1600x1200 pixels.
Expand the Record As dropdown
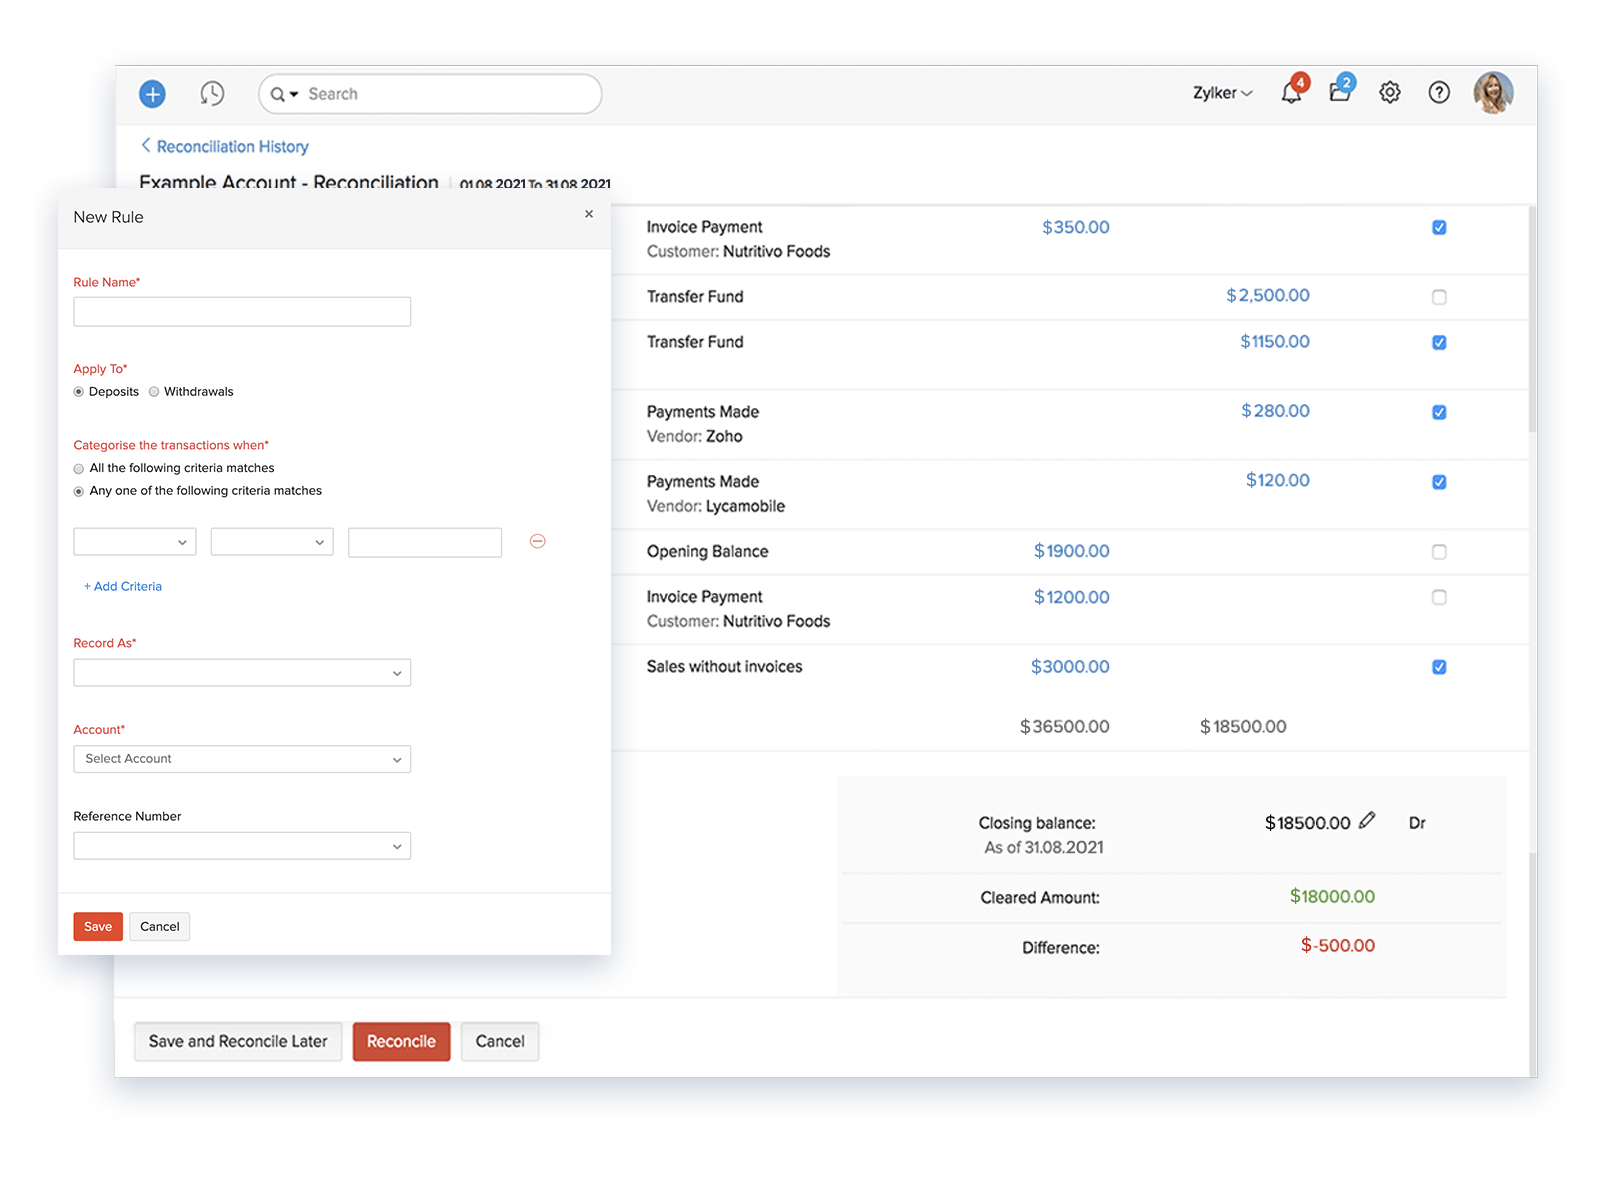pyautogui.click(x=242, y=673)
